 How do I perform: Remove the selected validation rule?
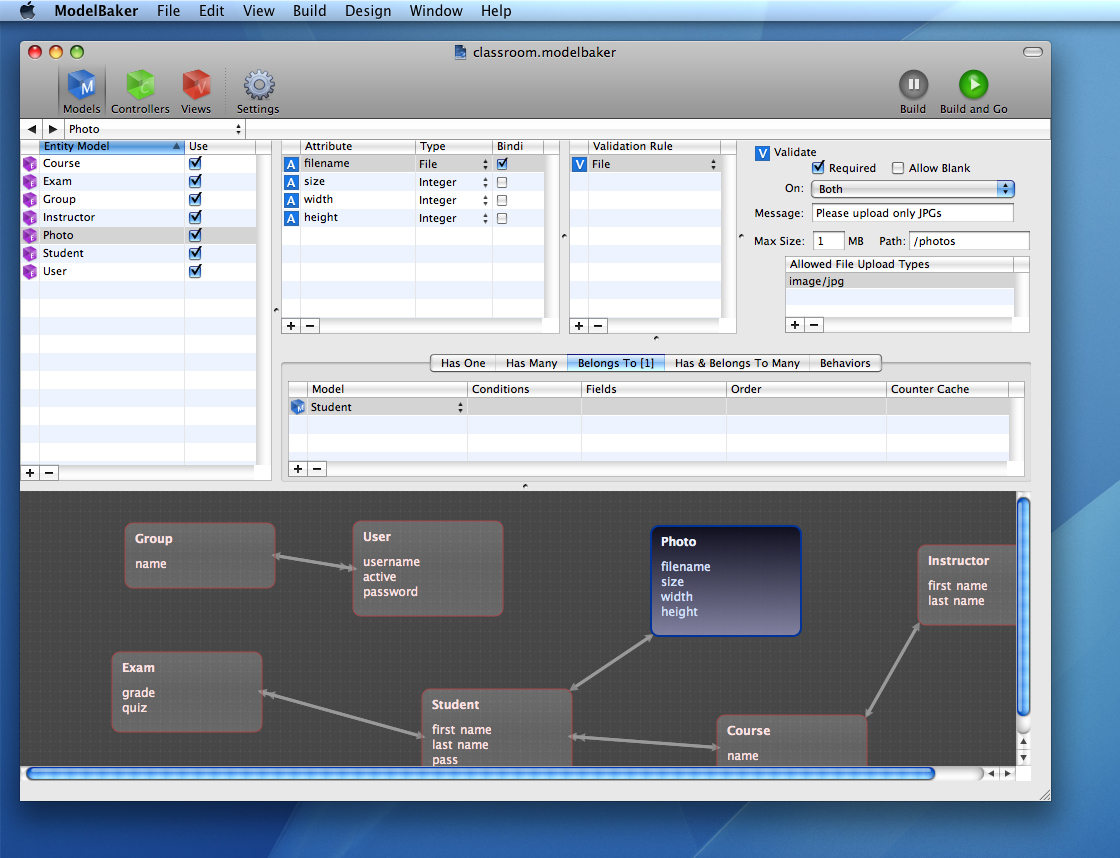tap(598, 326)
